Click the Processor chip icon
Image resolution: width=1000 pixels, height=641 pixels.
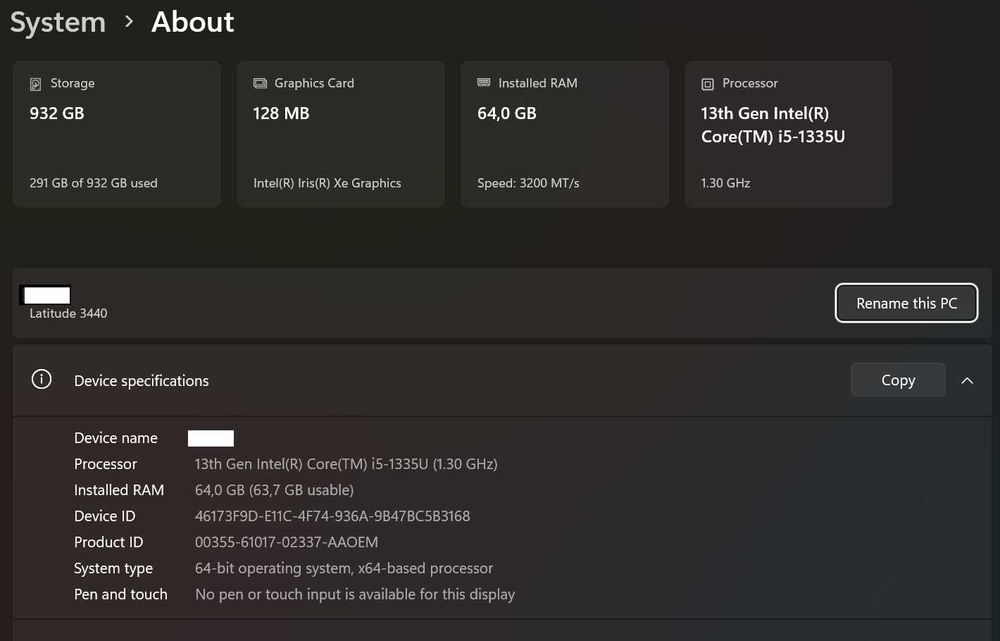click(708, 84)
